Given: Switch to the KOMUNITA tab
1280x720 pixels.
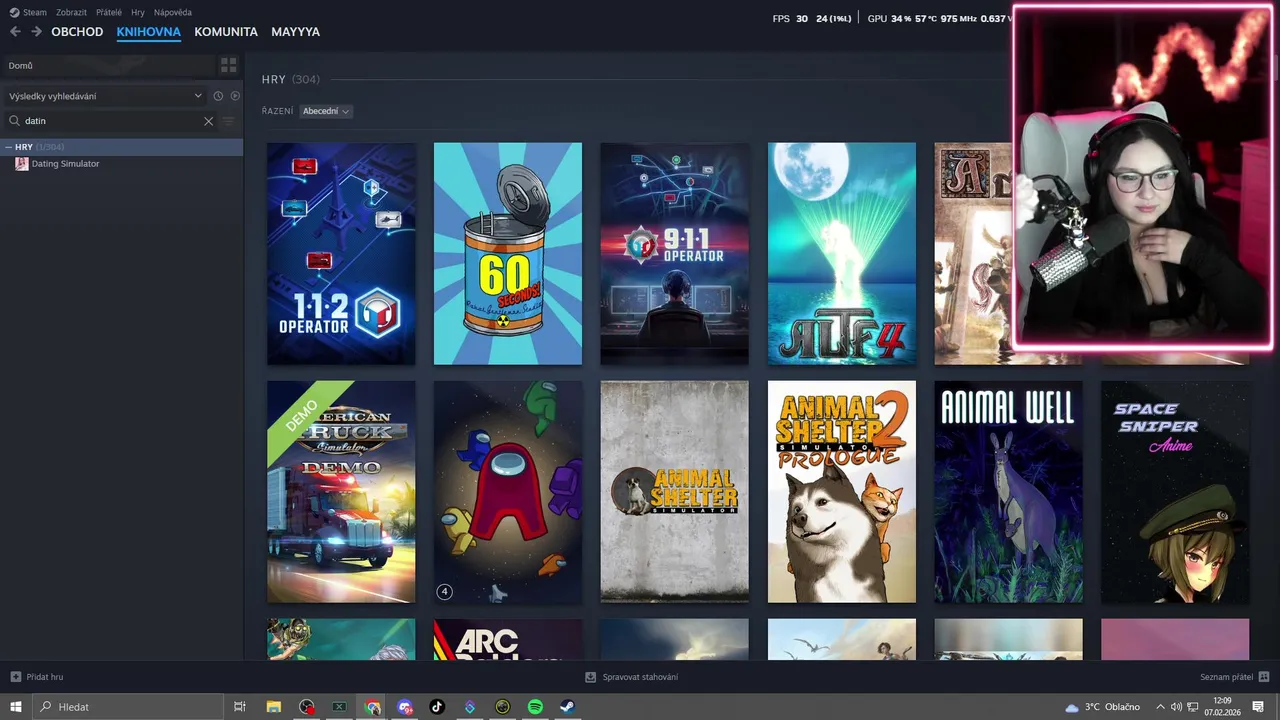Looking at the screenshot, I should click(x=226, y=32).
